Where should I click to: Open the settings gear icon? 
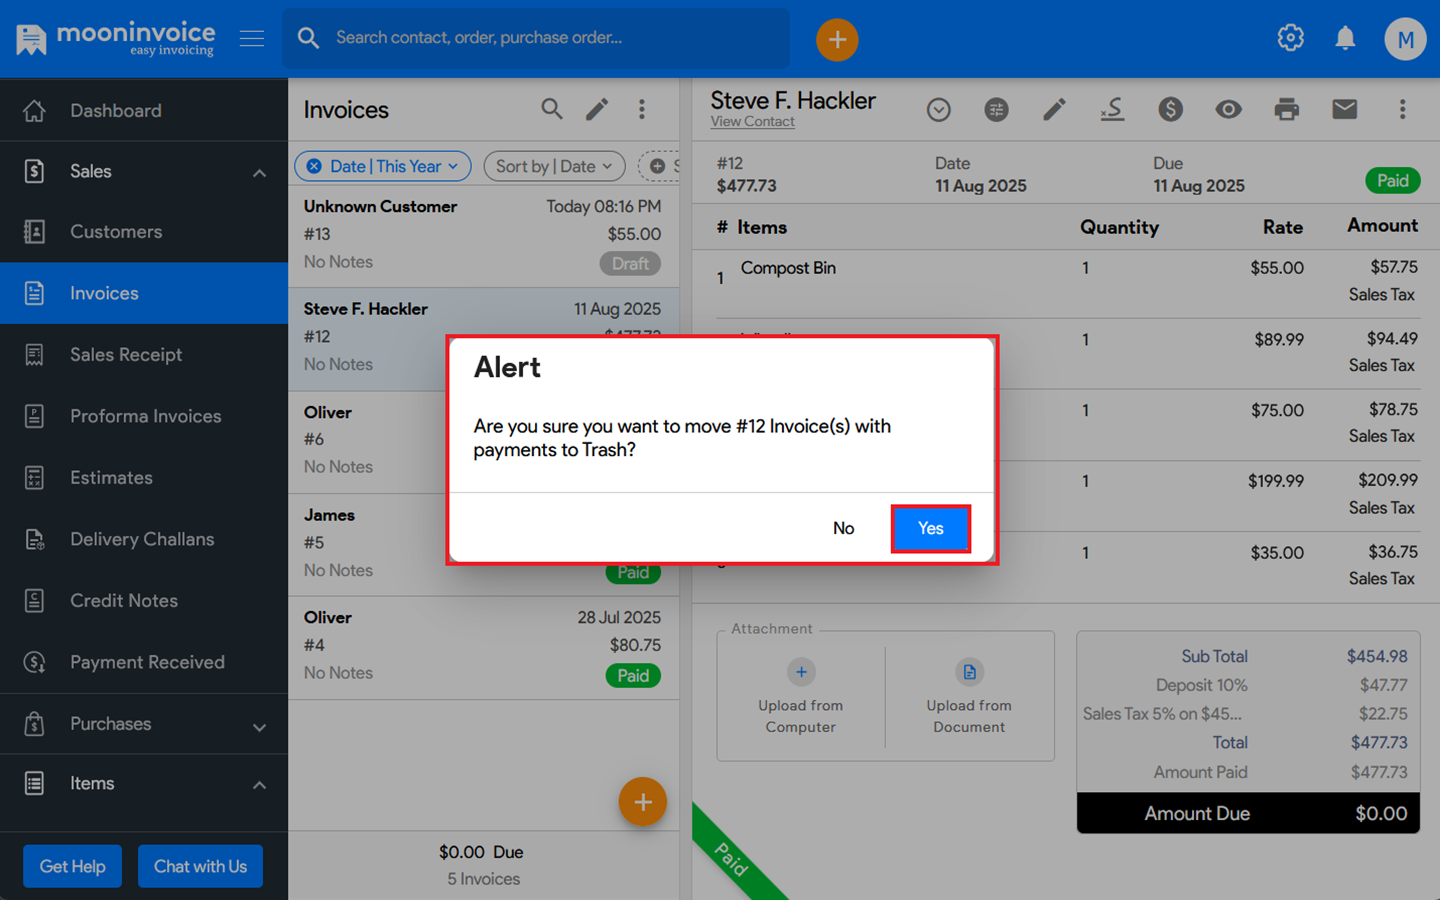pyautogui.click(x=1290, y=38)
